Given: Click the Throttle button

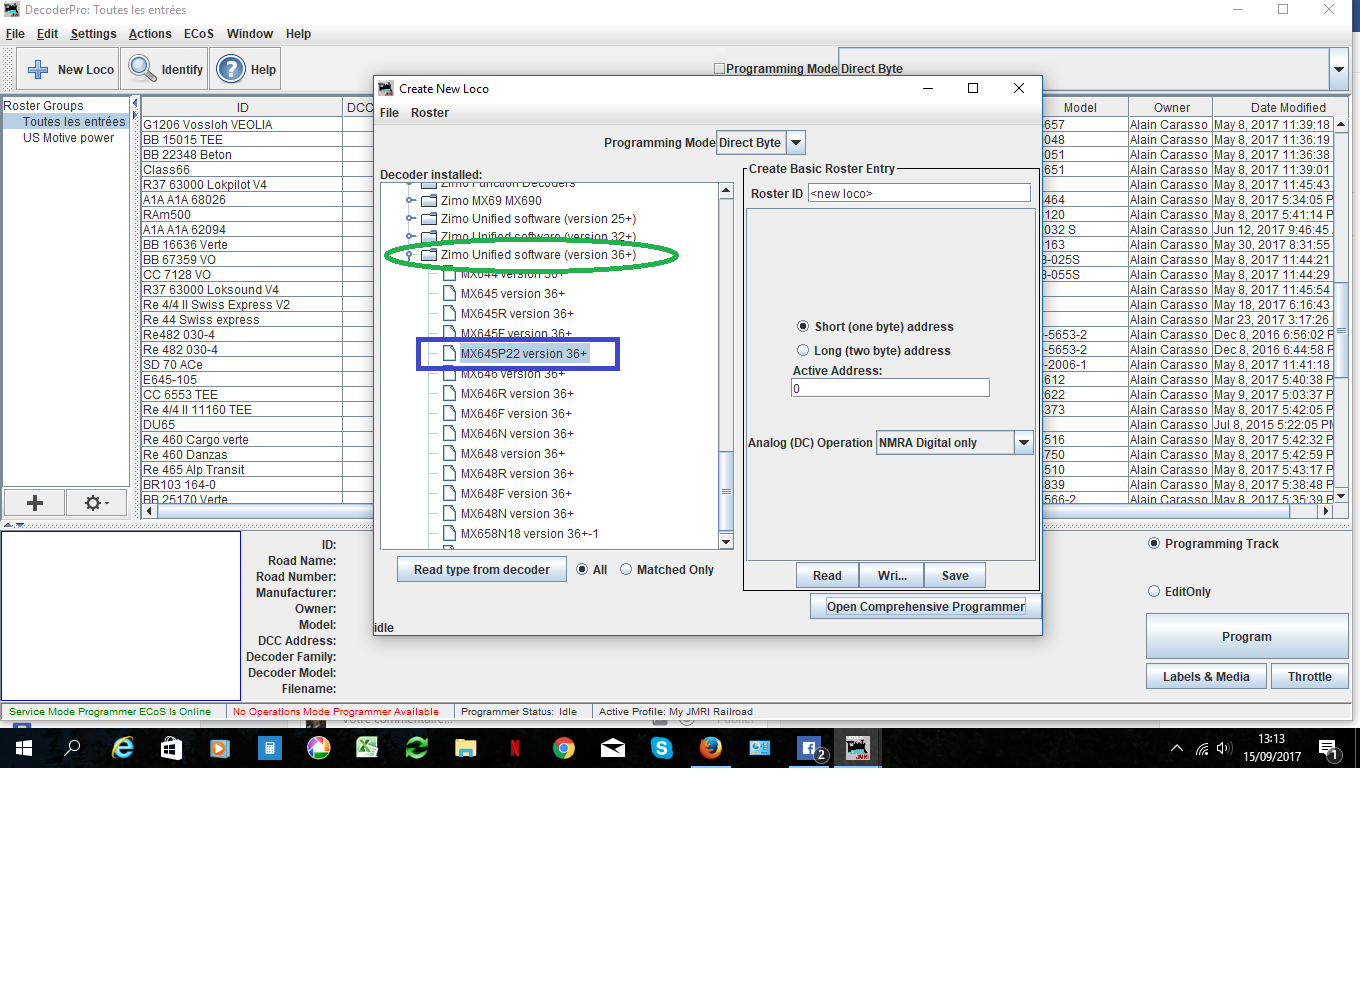Looking at the screenshot, I should pyautogui.click(x=1310, y=677).
